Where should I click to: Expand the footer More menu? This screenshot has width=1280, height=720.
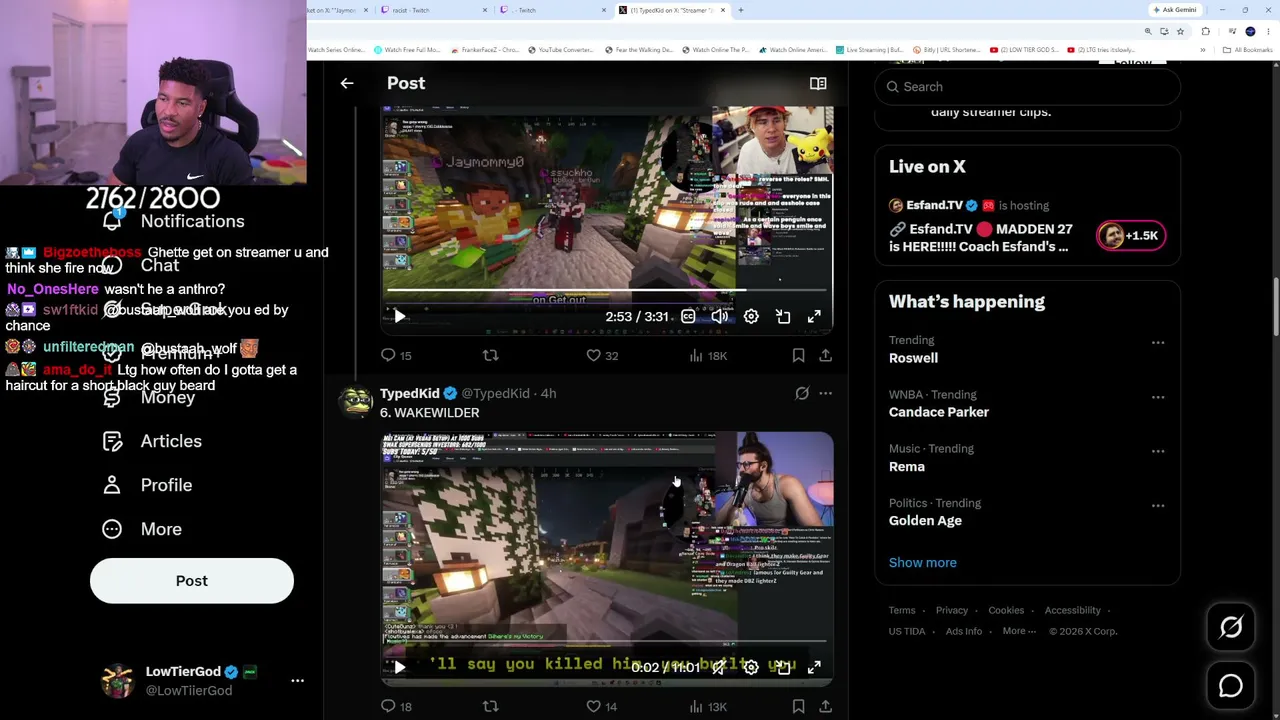[x=1019, y=631]
